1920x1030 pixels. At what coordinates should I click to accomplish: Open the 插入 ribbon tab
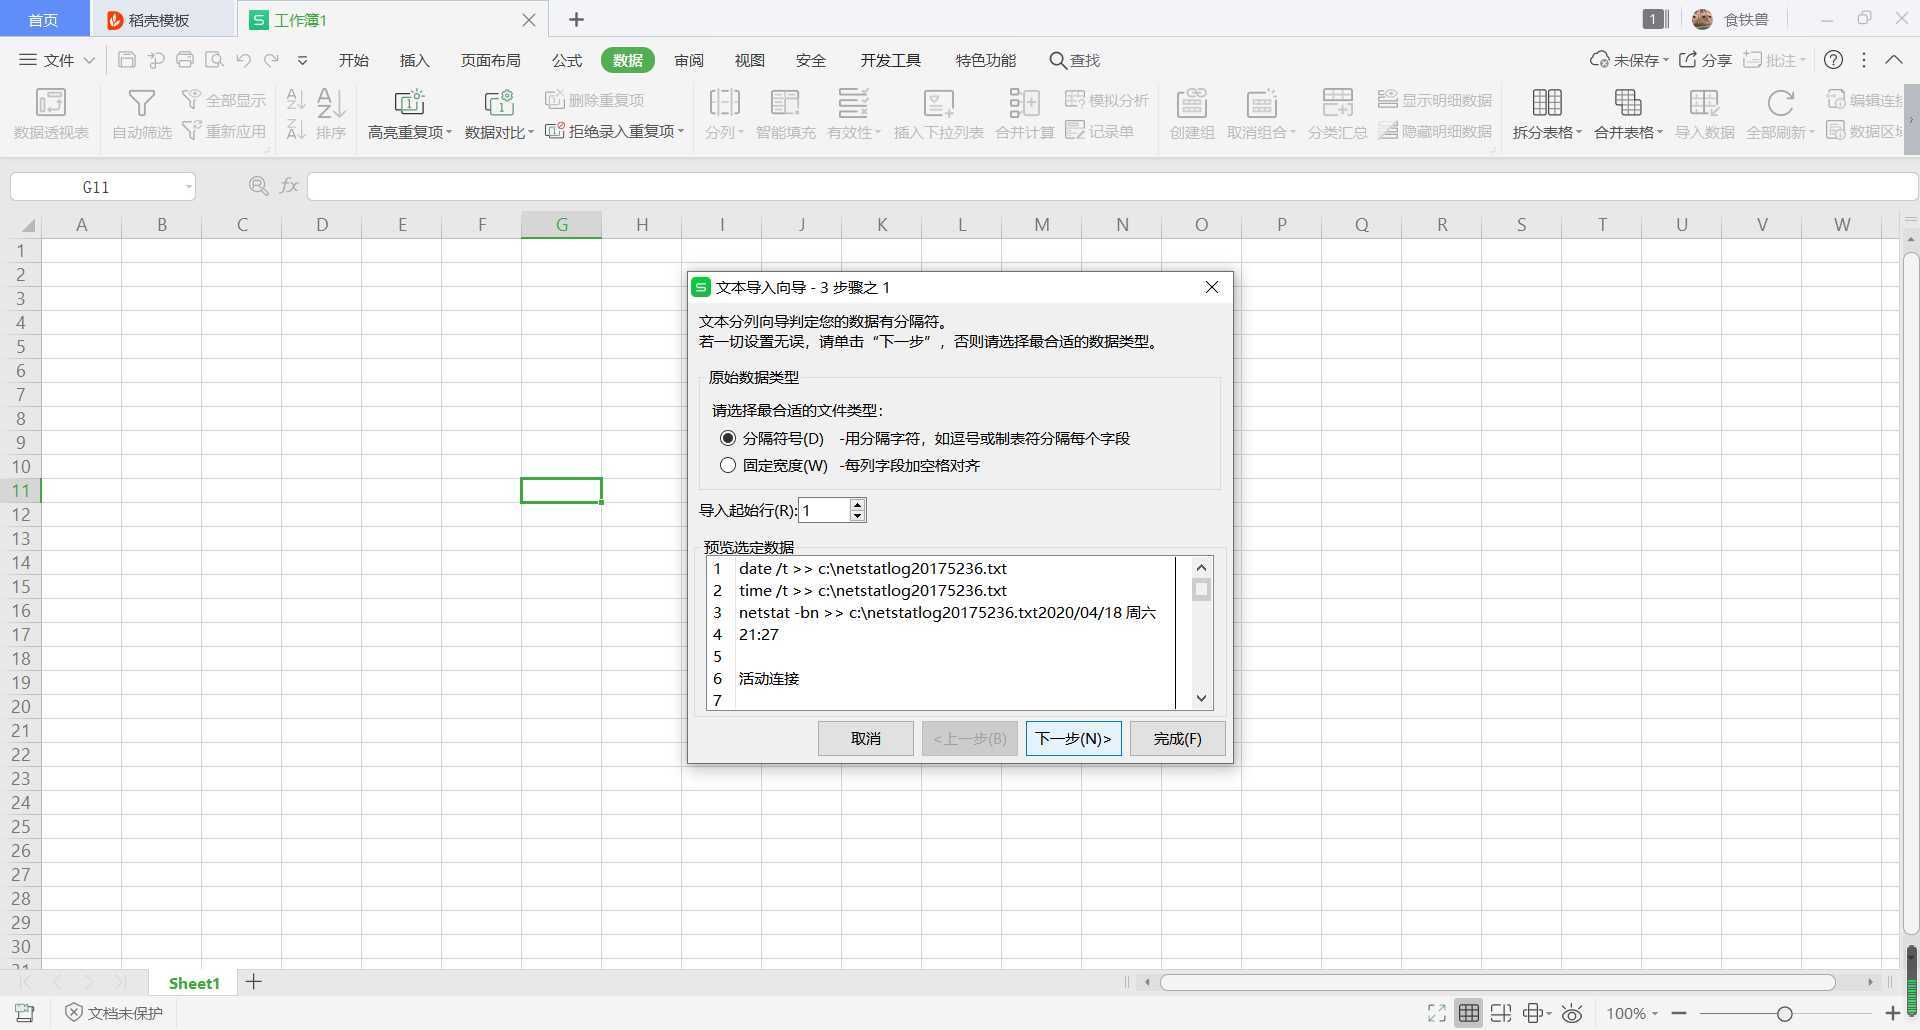tap(414, 60)
